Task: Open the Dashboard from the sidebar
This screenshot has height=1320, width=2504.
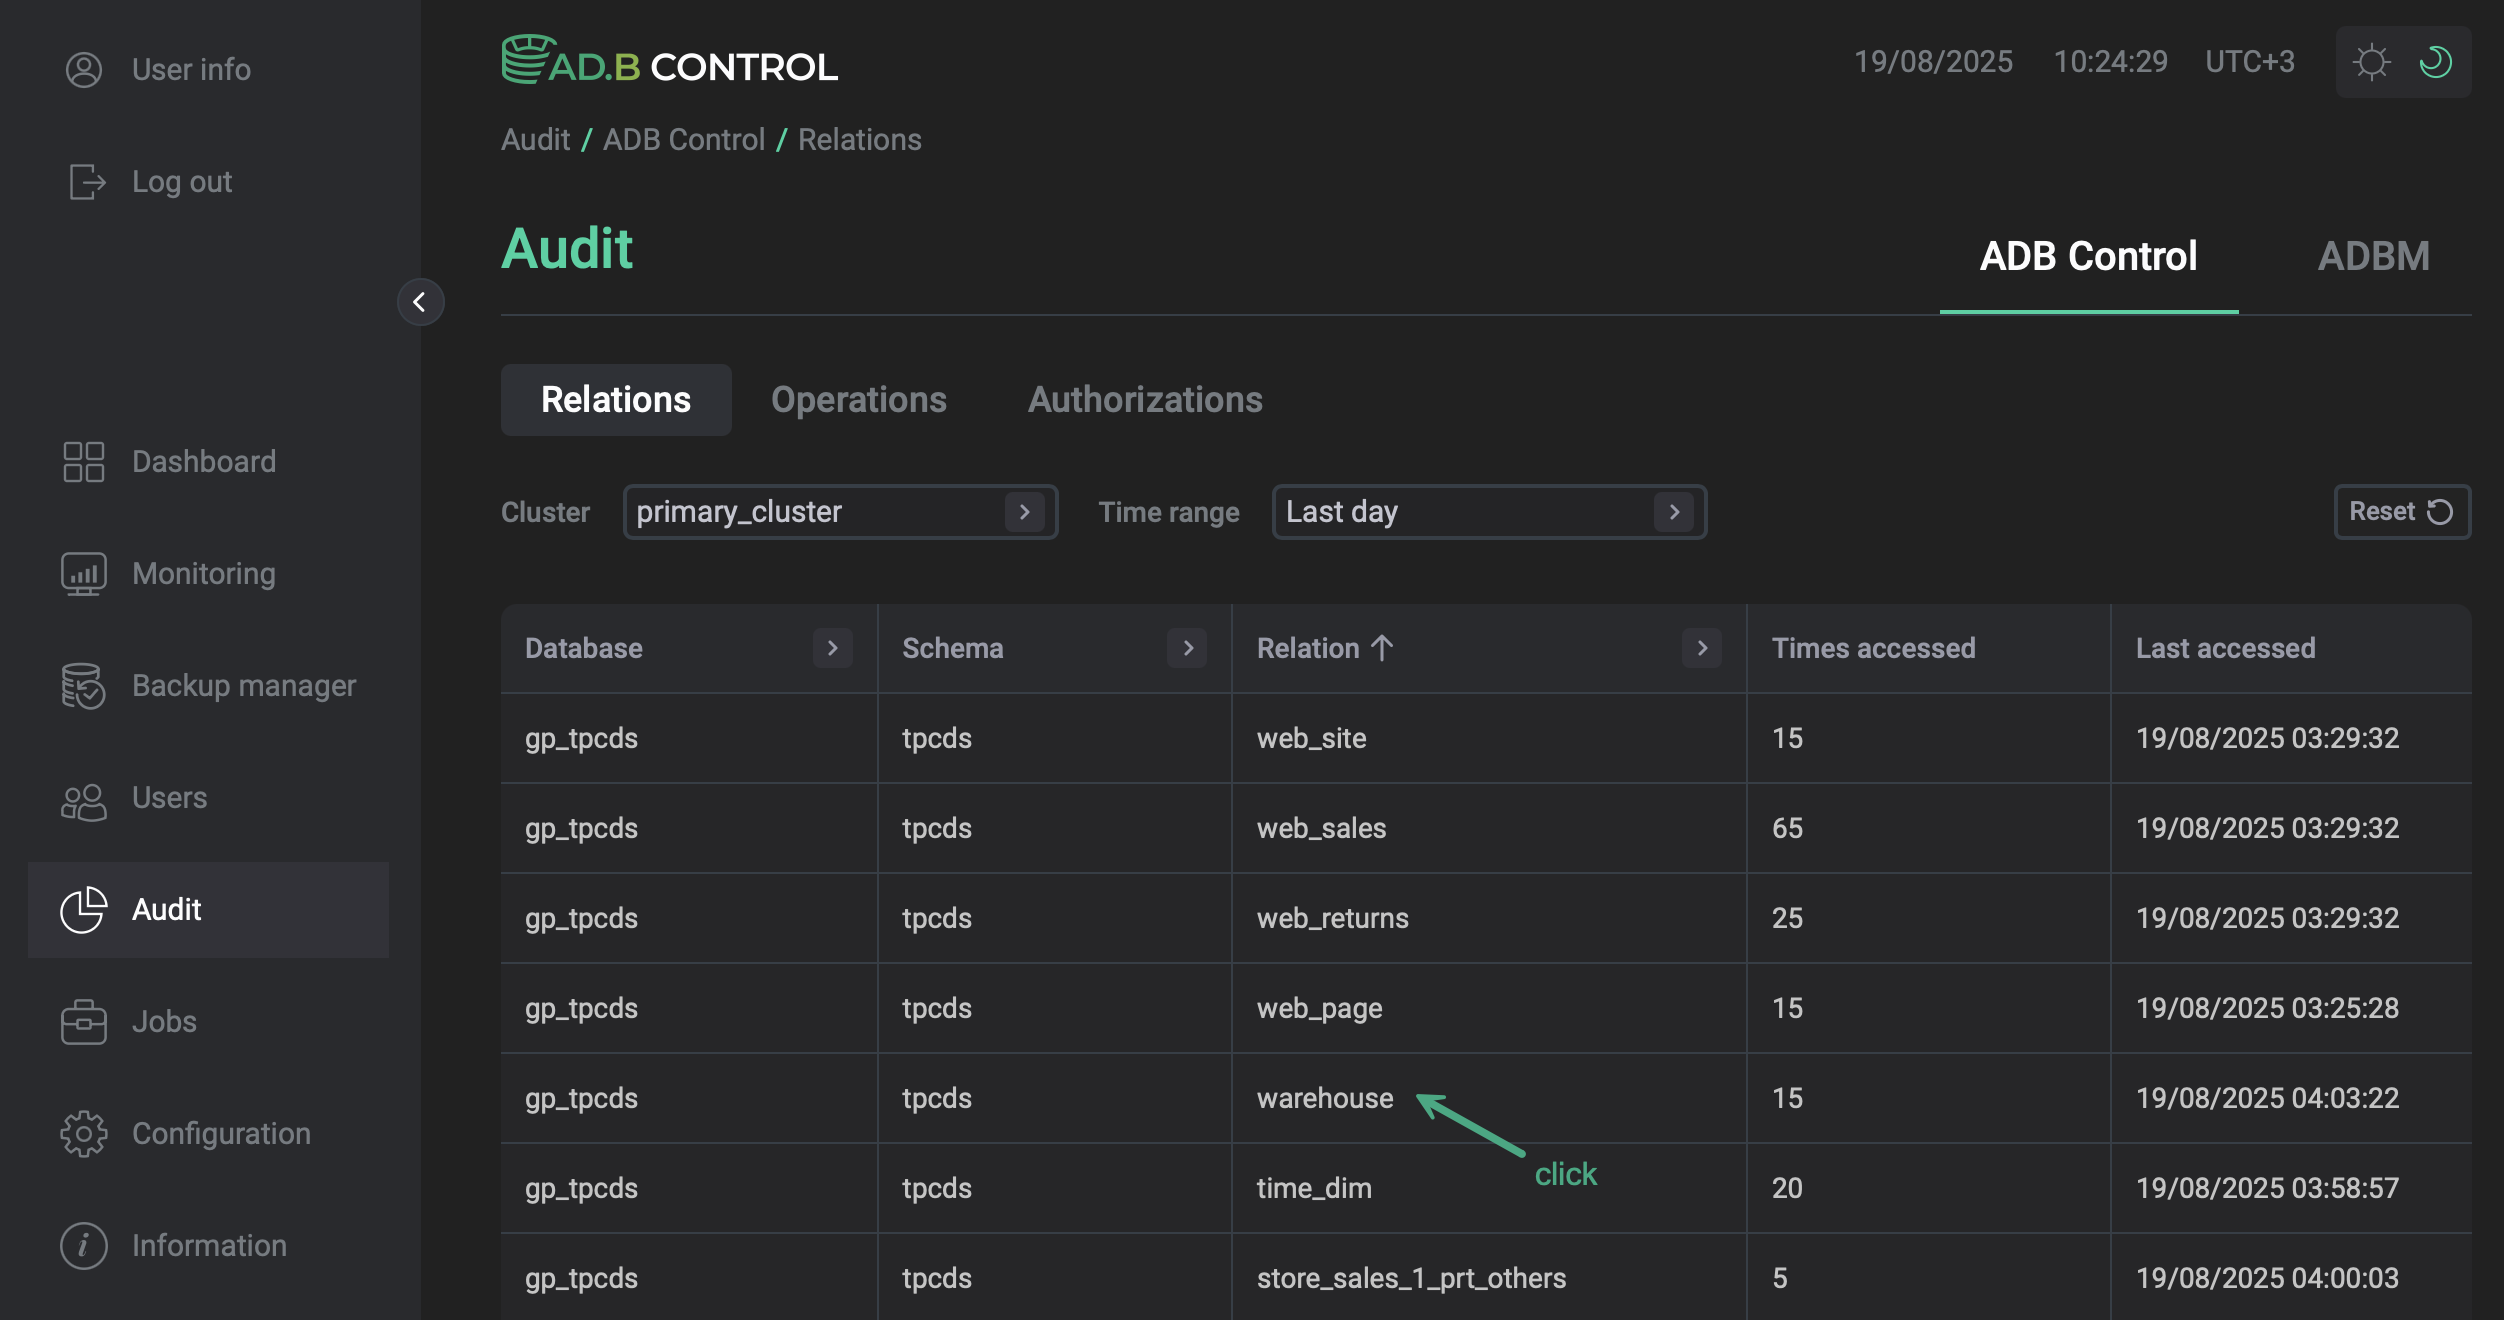Action: point(84,461)
